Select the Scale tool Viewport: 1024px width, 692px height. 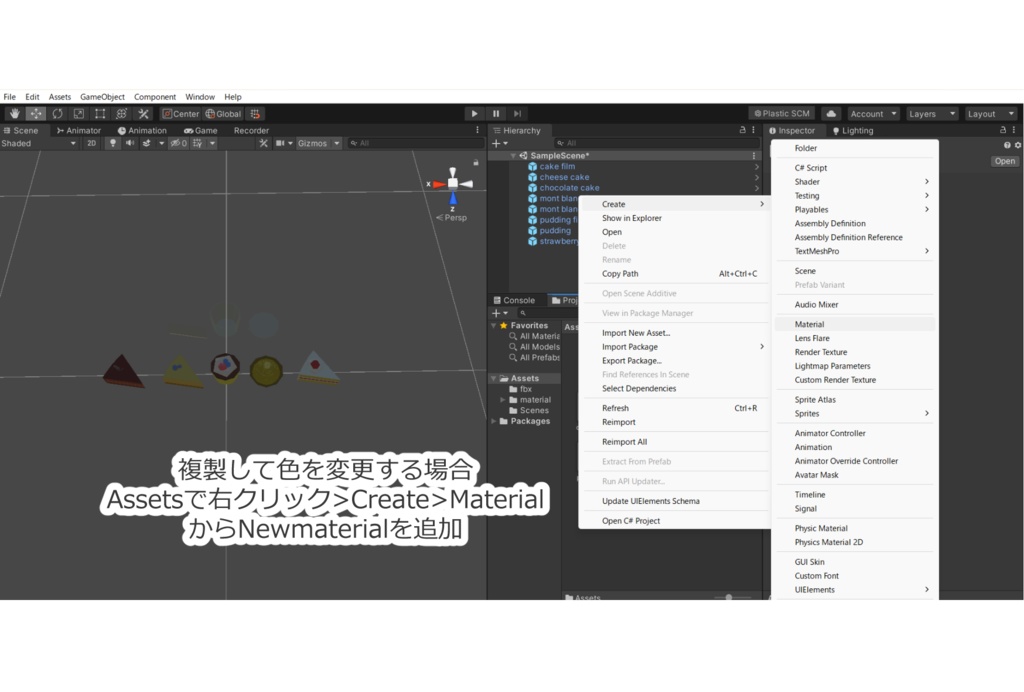pyautogui.click(x=79, y=114)
